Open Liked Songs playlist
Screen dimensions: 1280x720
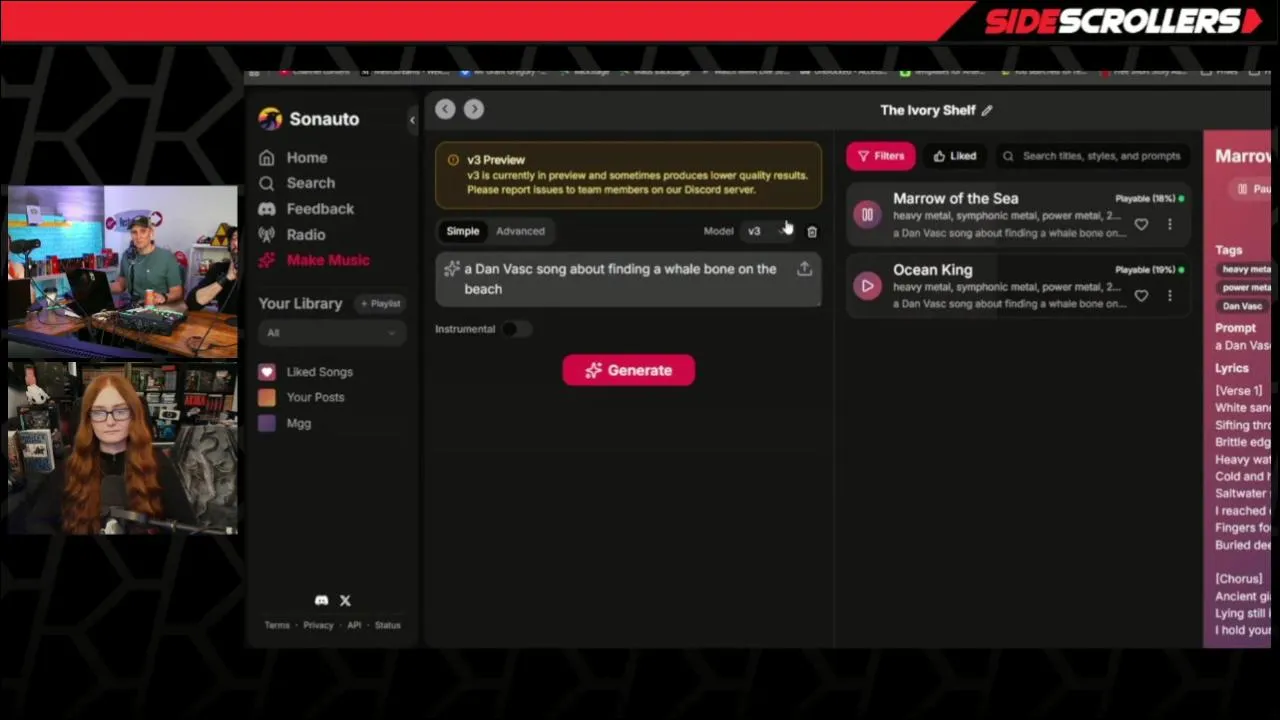319,372
